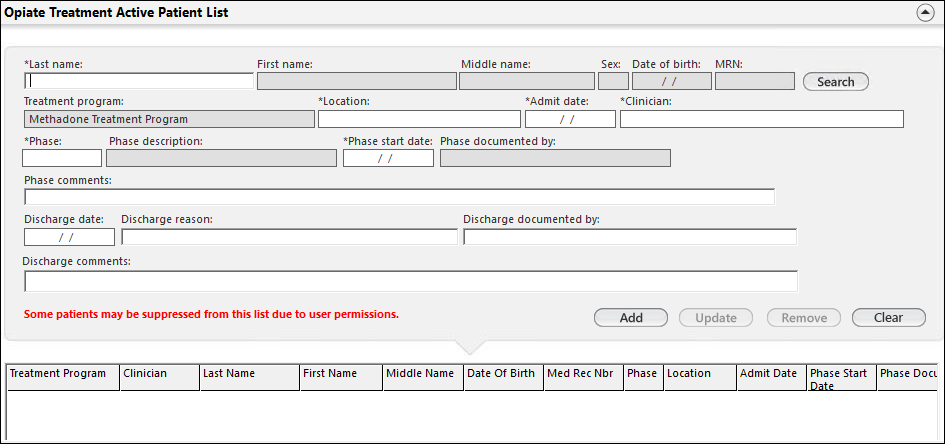Screen dimensions: 945x444
Task: Click the Discharge reason field
Action: [289, 237]
